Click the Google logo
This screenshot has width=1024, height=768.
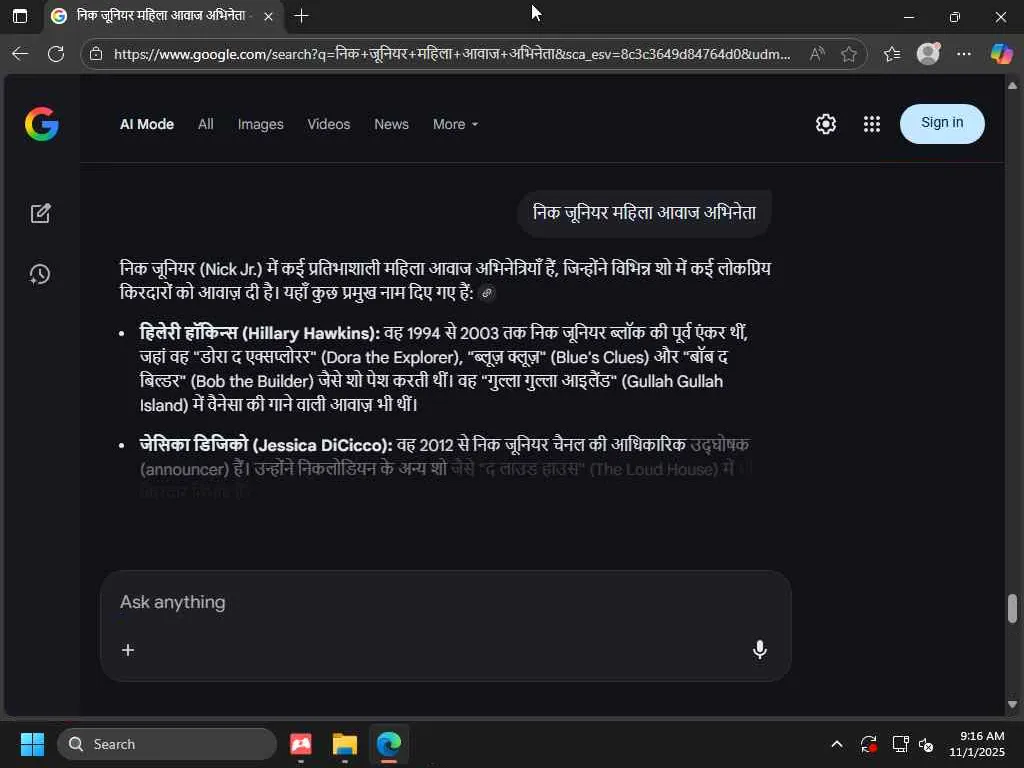pyautogui.click(x=42, y=124)
